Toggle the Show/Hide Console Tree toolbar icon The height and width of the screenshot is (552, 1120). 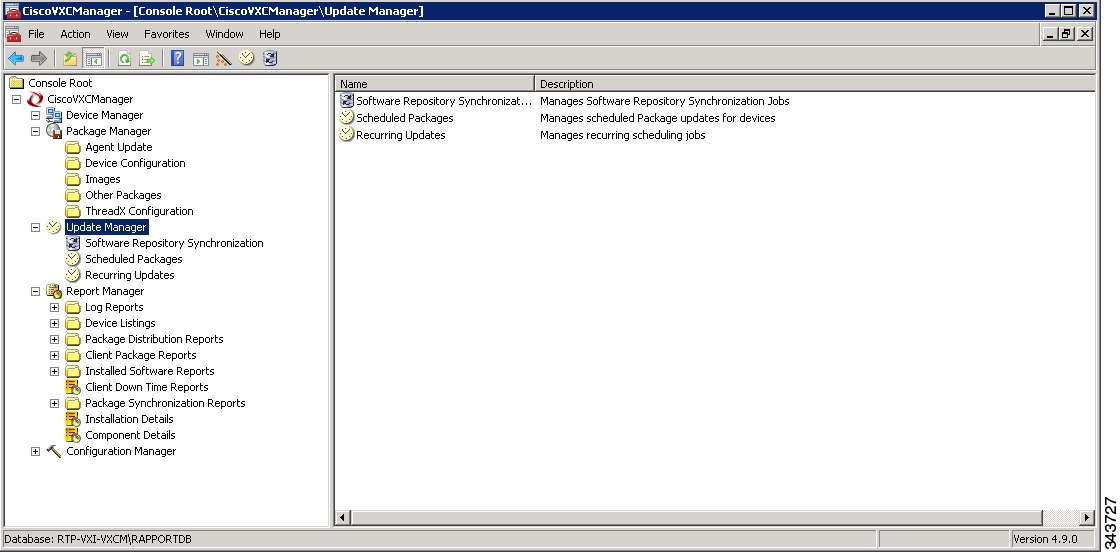[93, 59]
